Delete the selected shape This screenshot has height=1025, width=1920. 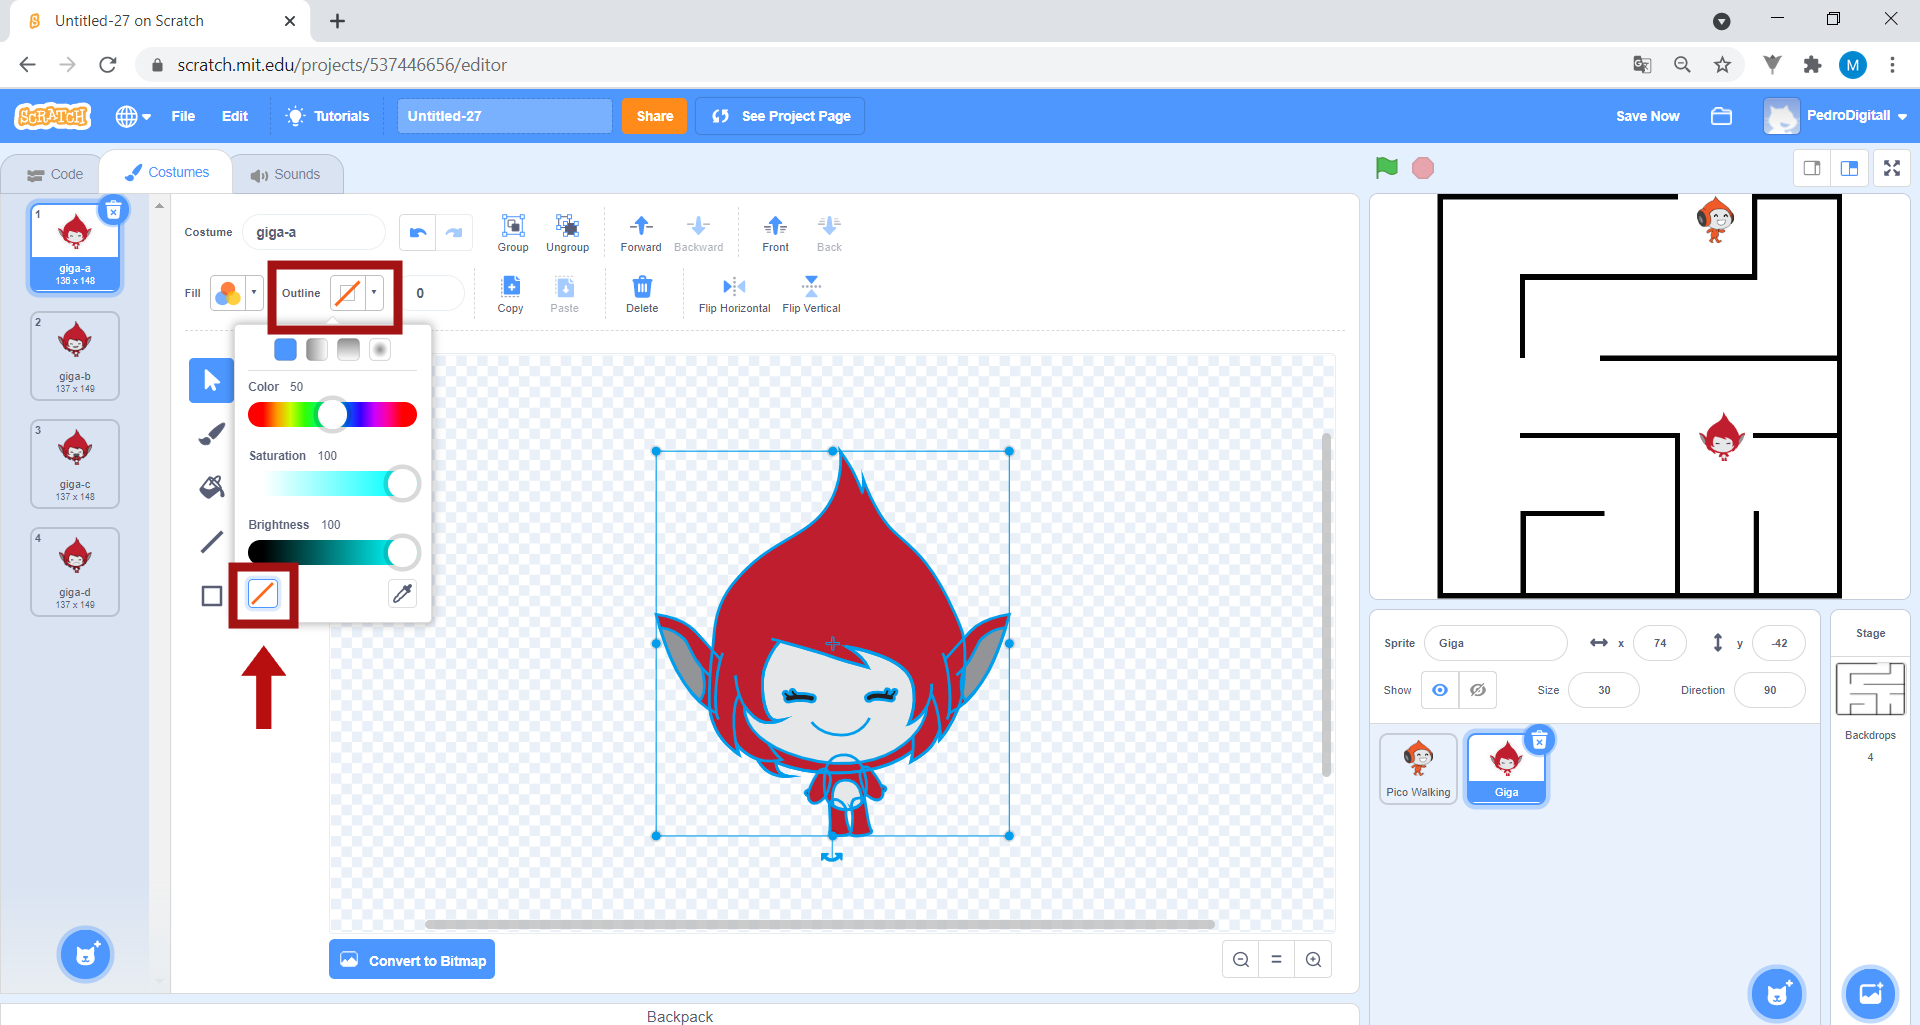[x=642, y=294]
